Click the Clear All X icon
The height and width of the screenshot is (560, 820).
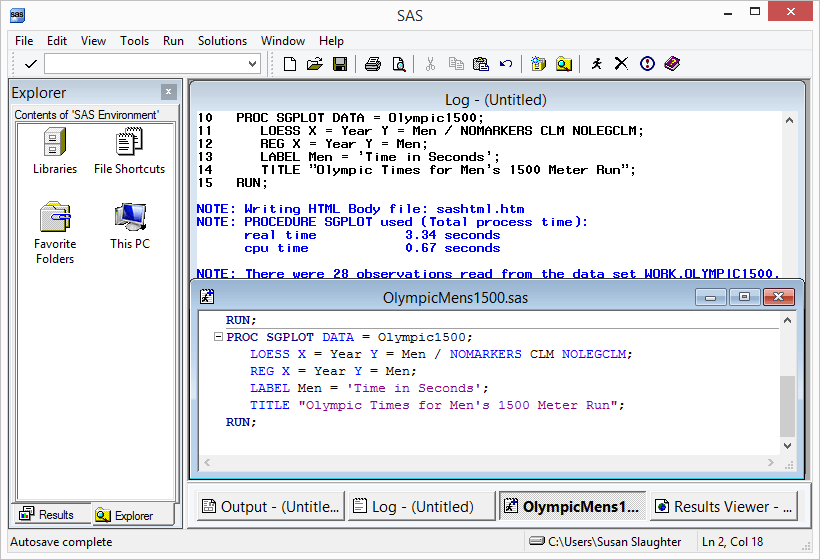click(621, 64)
